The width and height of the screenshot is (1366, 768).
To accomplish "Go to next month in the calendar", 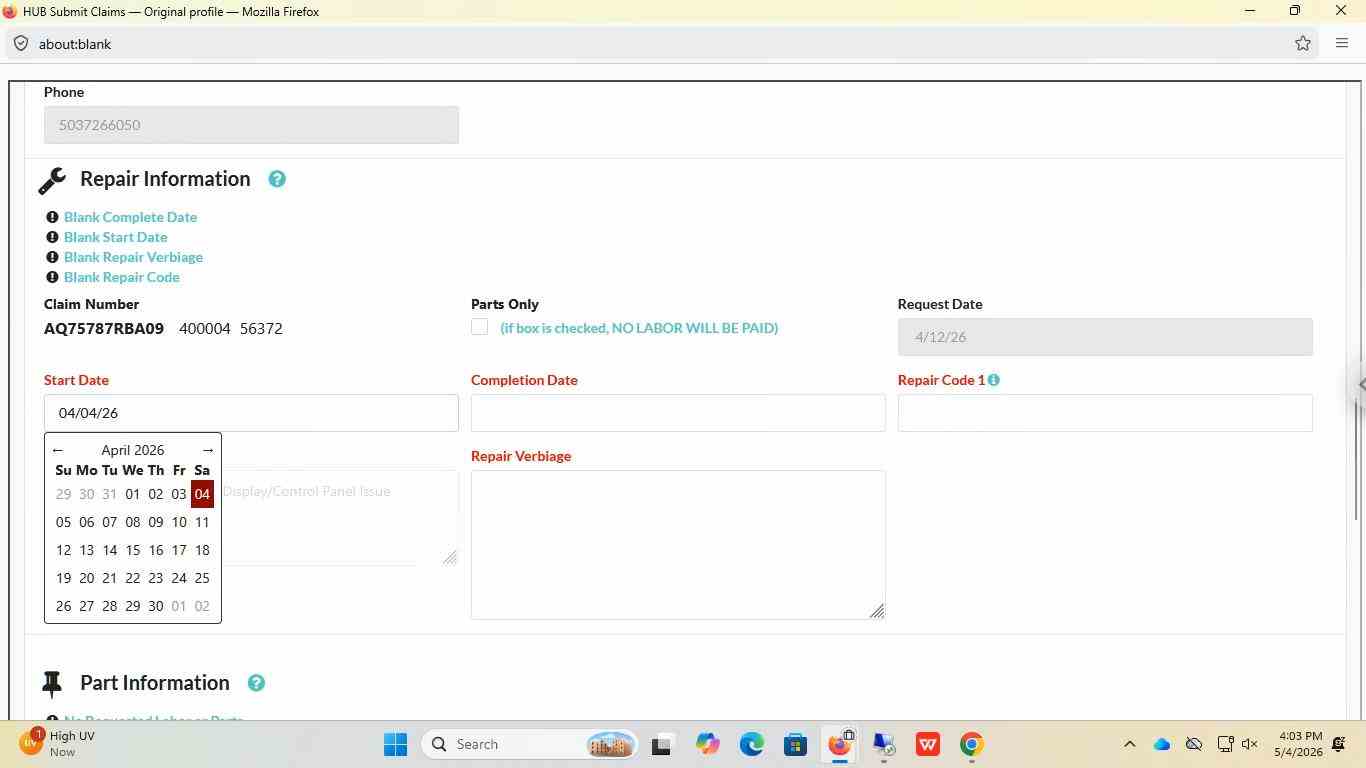I will pyautogui.click(x=208, y=450).
